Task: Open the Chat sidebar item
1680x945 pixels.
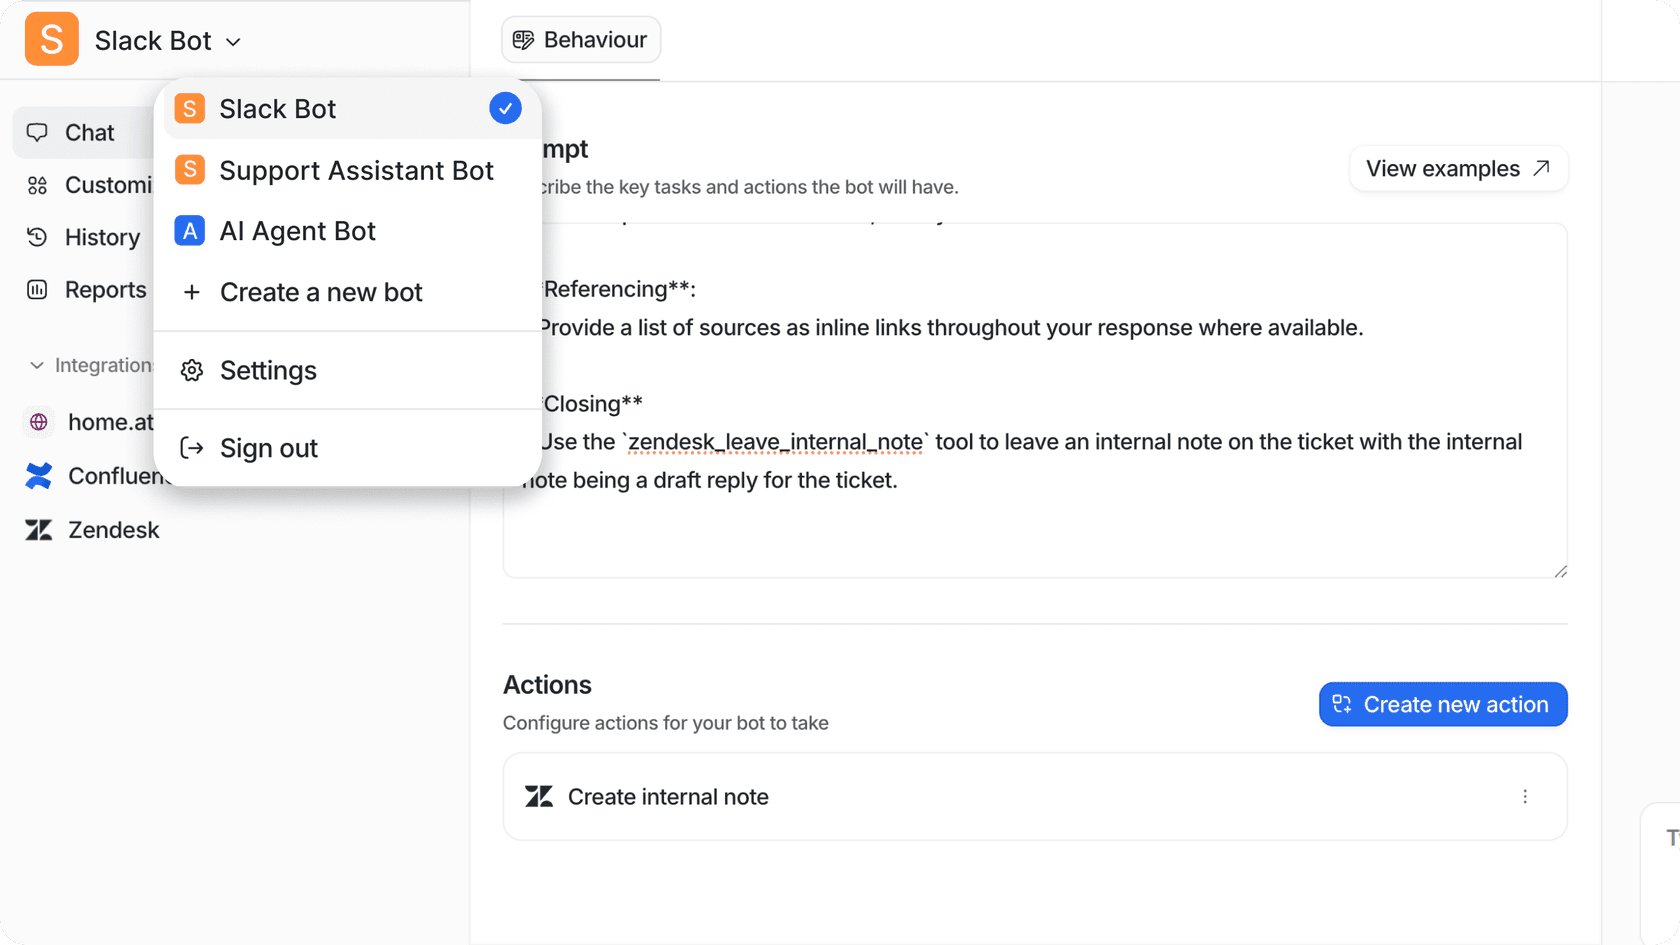Action: click(x=88, y=133)
